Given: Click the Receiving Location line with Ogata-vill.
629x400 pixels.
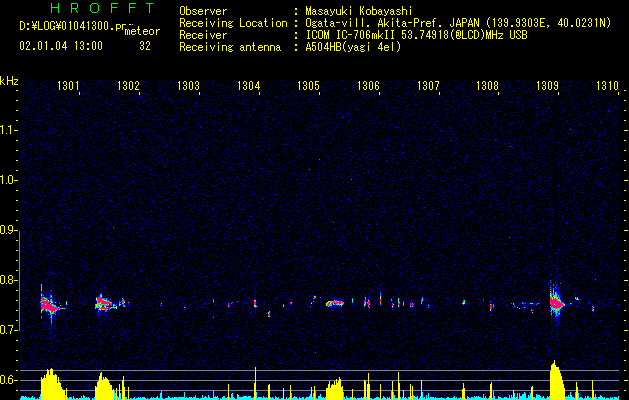Looking at the screenshot, I should pyautogui.click(x=458, y=23).
